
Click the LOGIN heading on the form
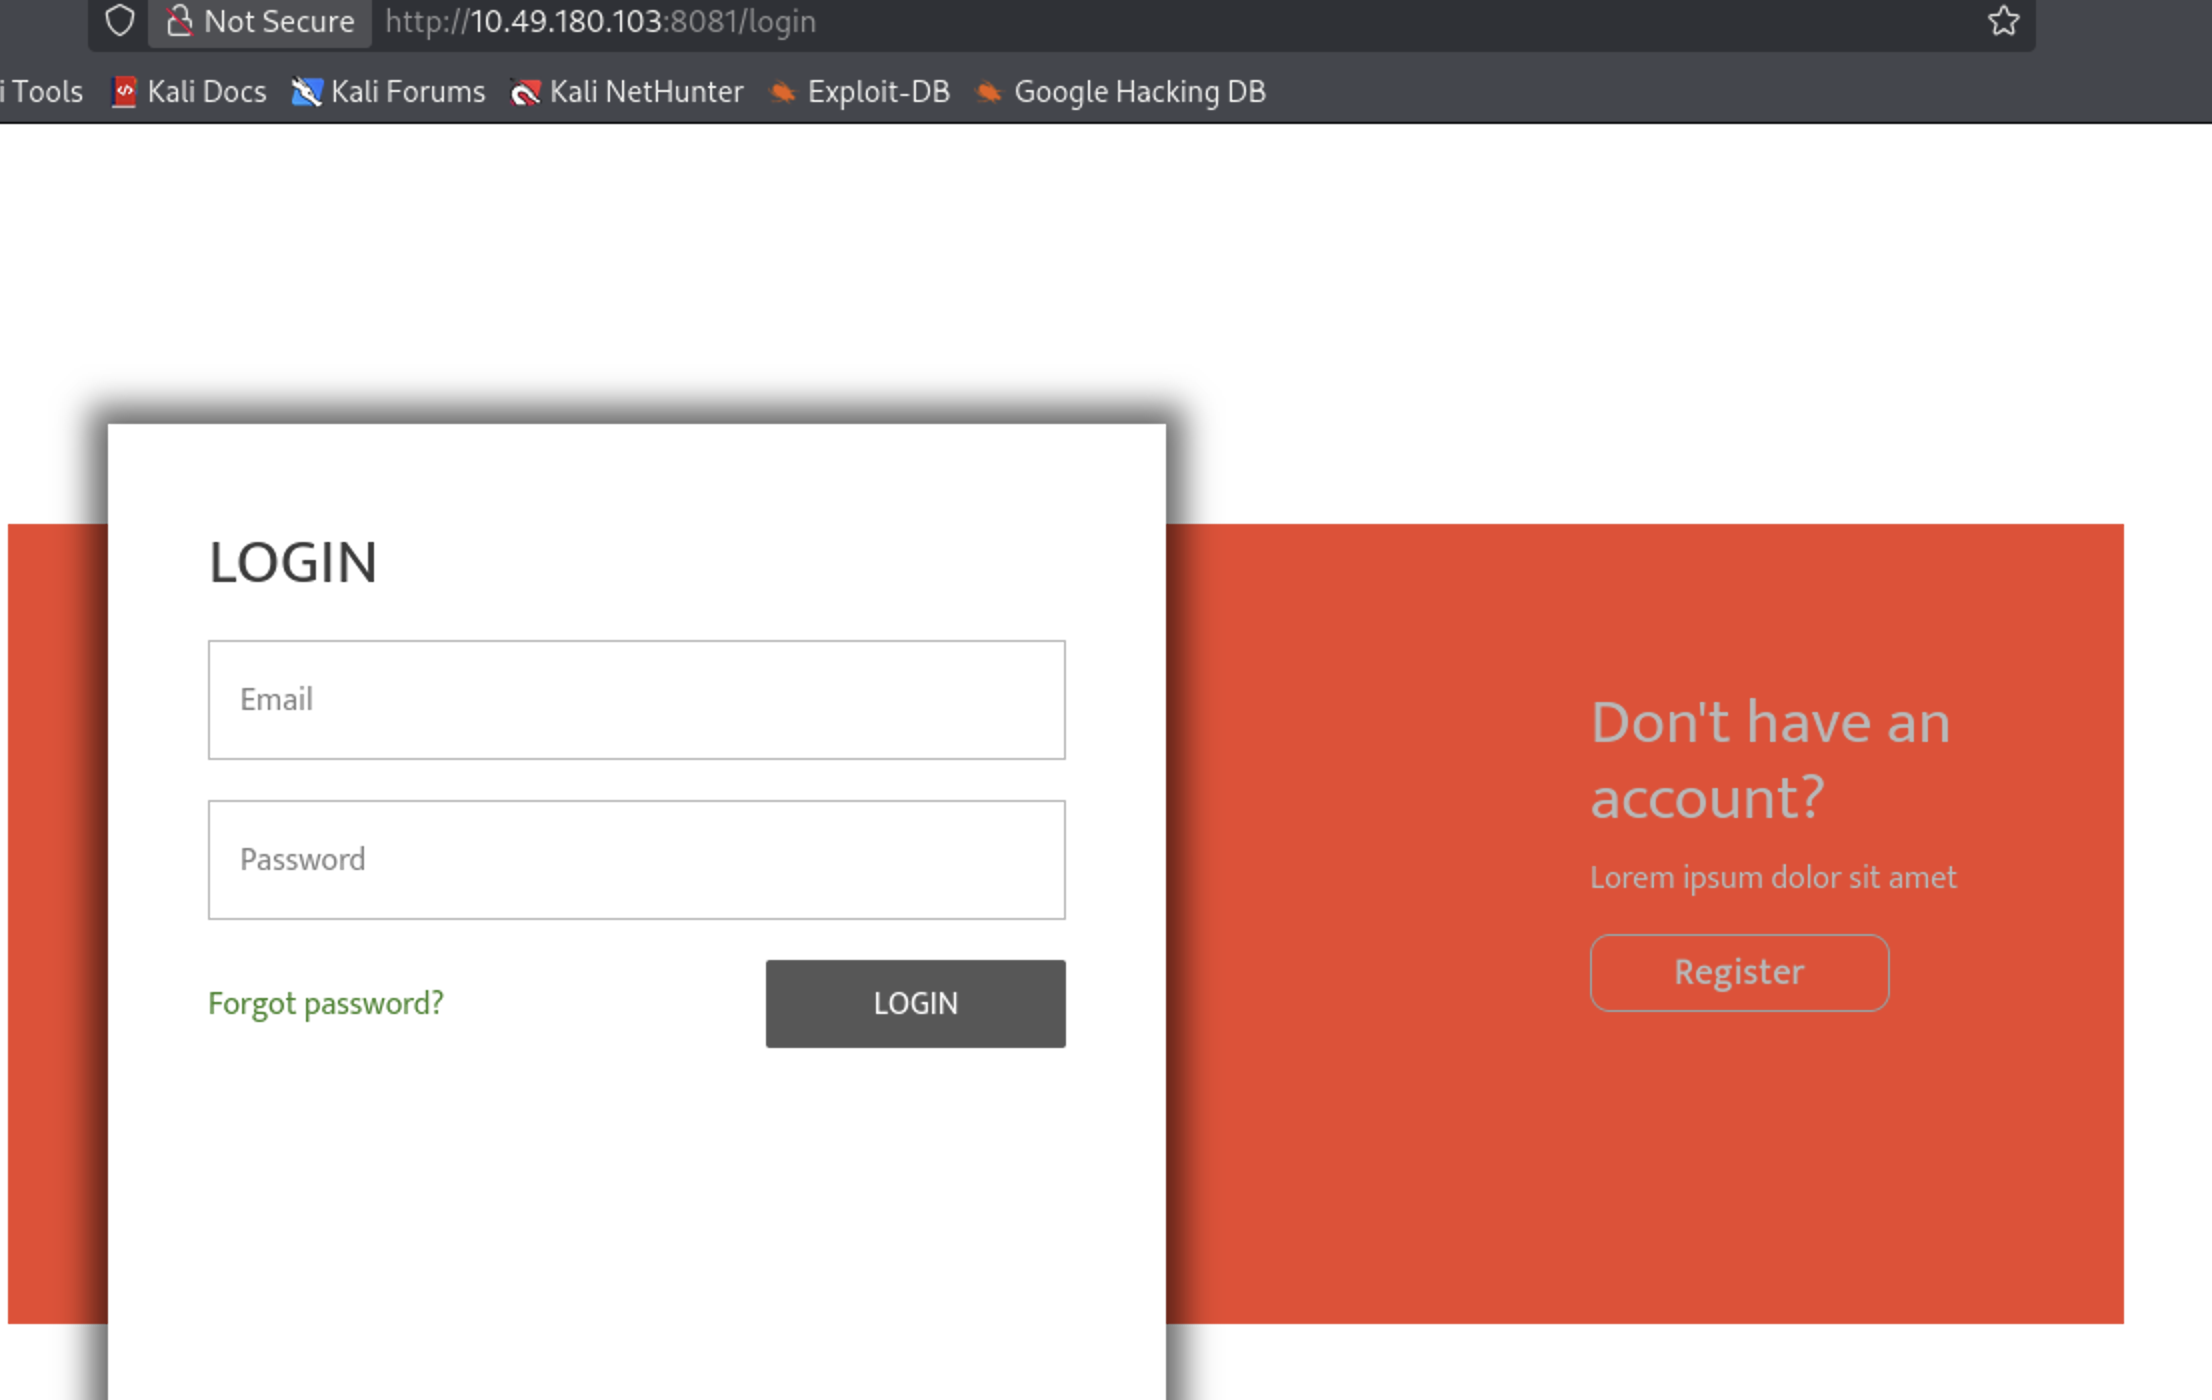coord(292,562)
